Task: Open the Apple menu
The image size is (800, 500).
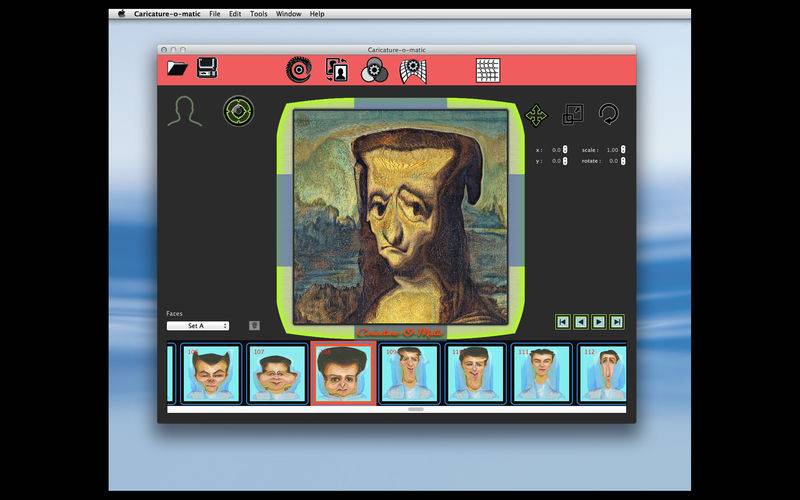Action: [121, 14]
